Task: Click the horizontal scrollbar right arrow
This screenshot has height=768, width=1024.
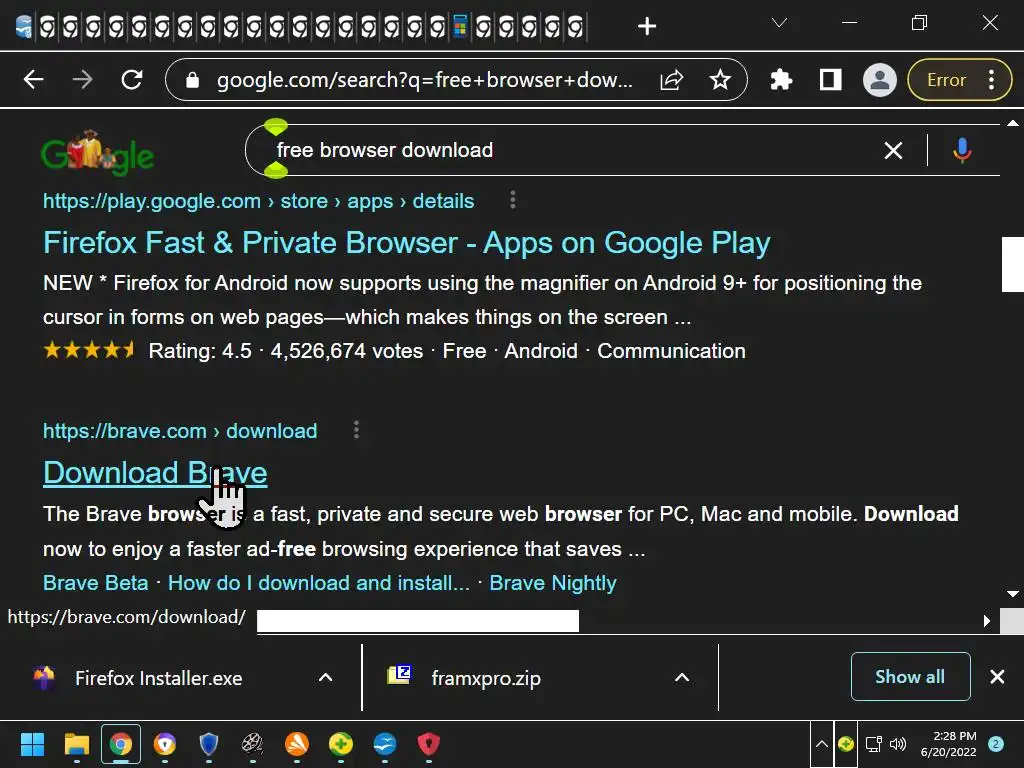Action: click(x=987, y=621)
